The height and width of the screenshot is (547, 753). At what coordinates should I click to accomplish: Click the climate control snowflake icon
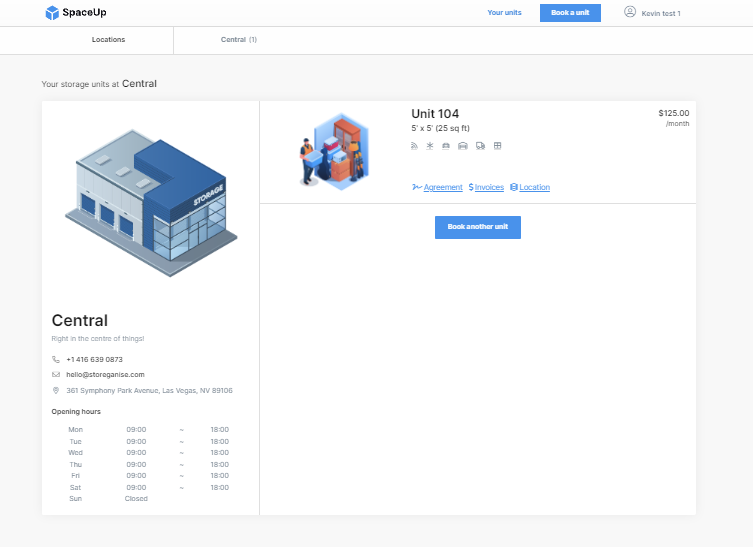[430, 146]
